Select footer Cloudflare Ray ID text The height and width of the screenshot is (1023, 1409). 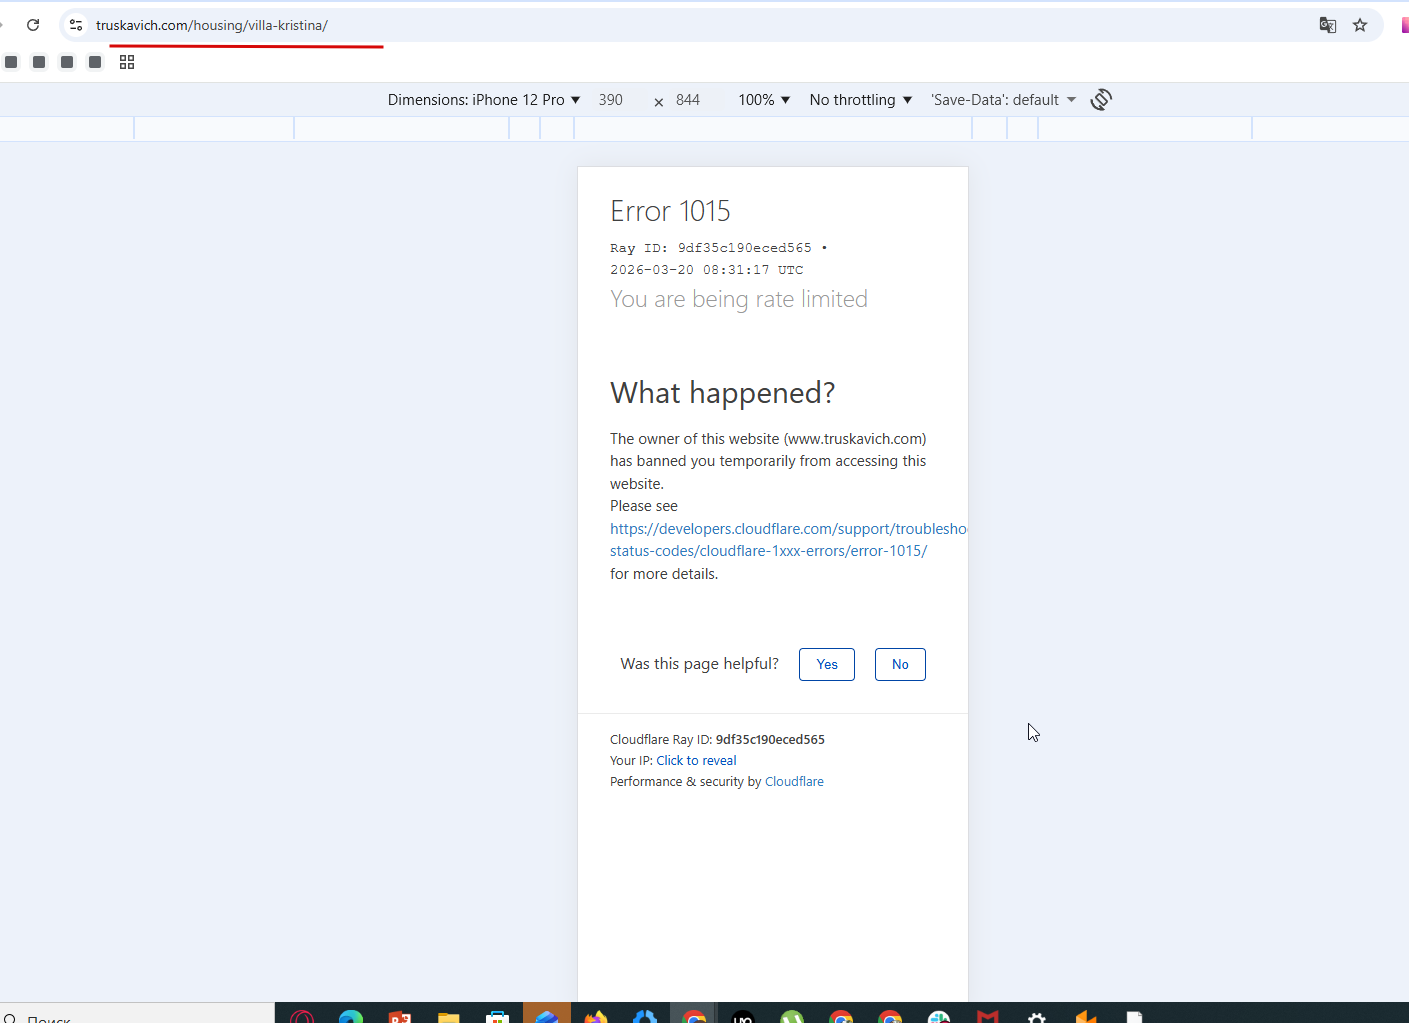[717, 740]
